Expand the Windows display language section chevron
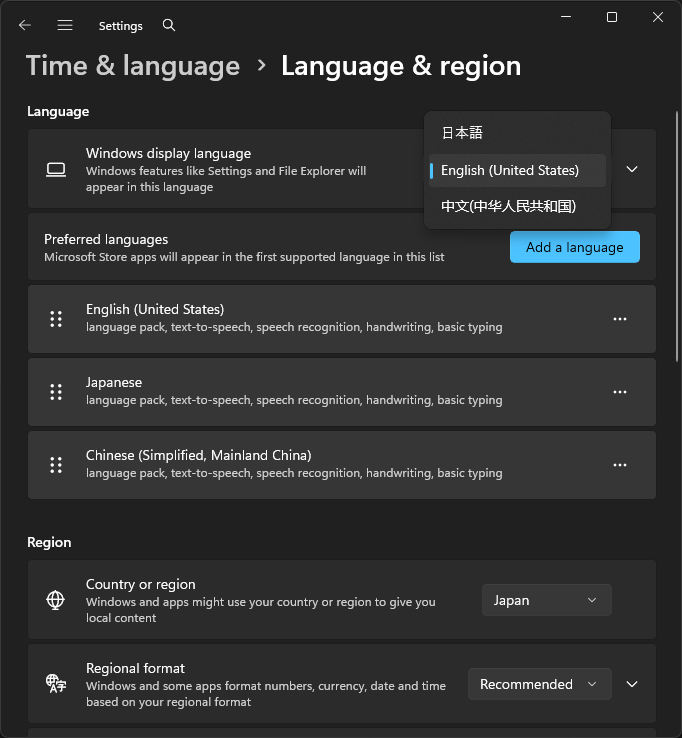 (x=632, y=169)
